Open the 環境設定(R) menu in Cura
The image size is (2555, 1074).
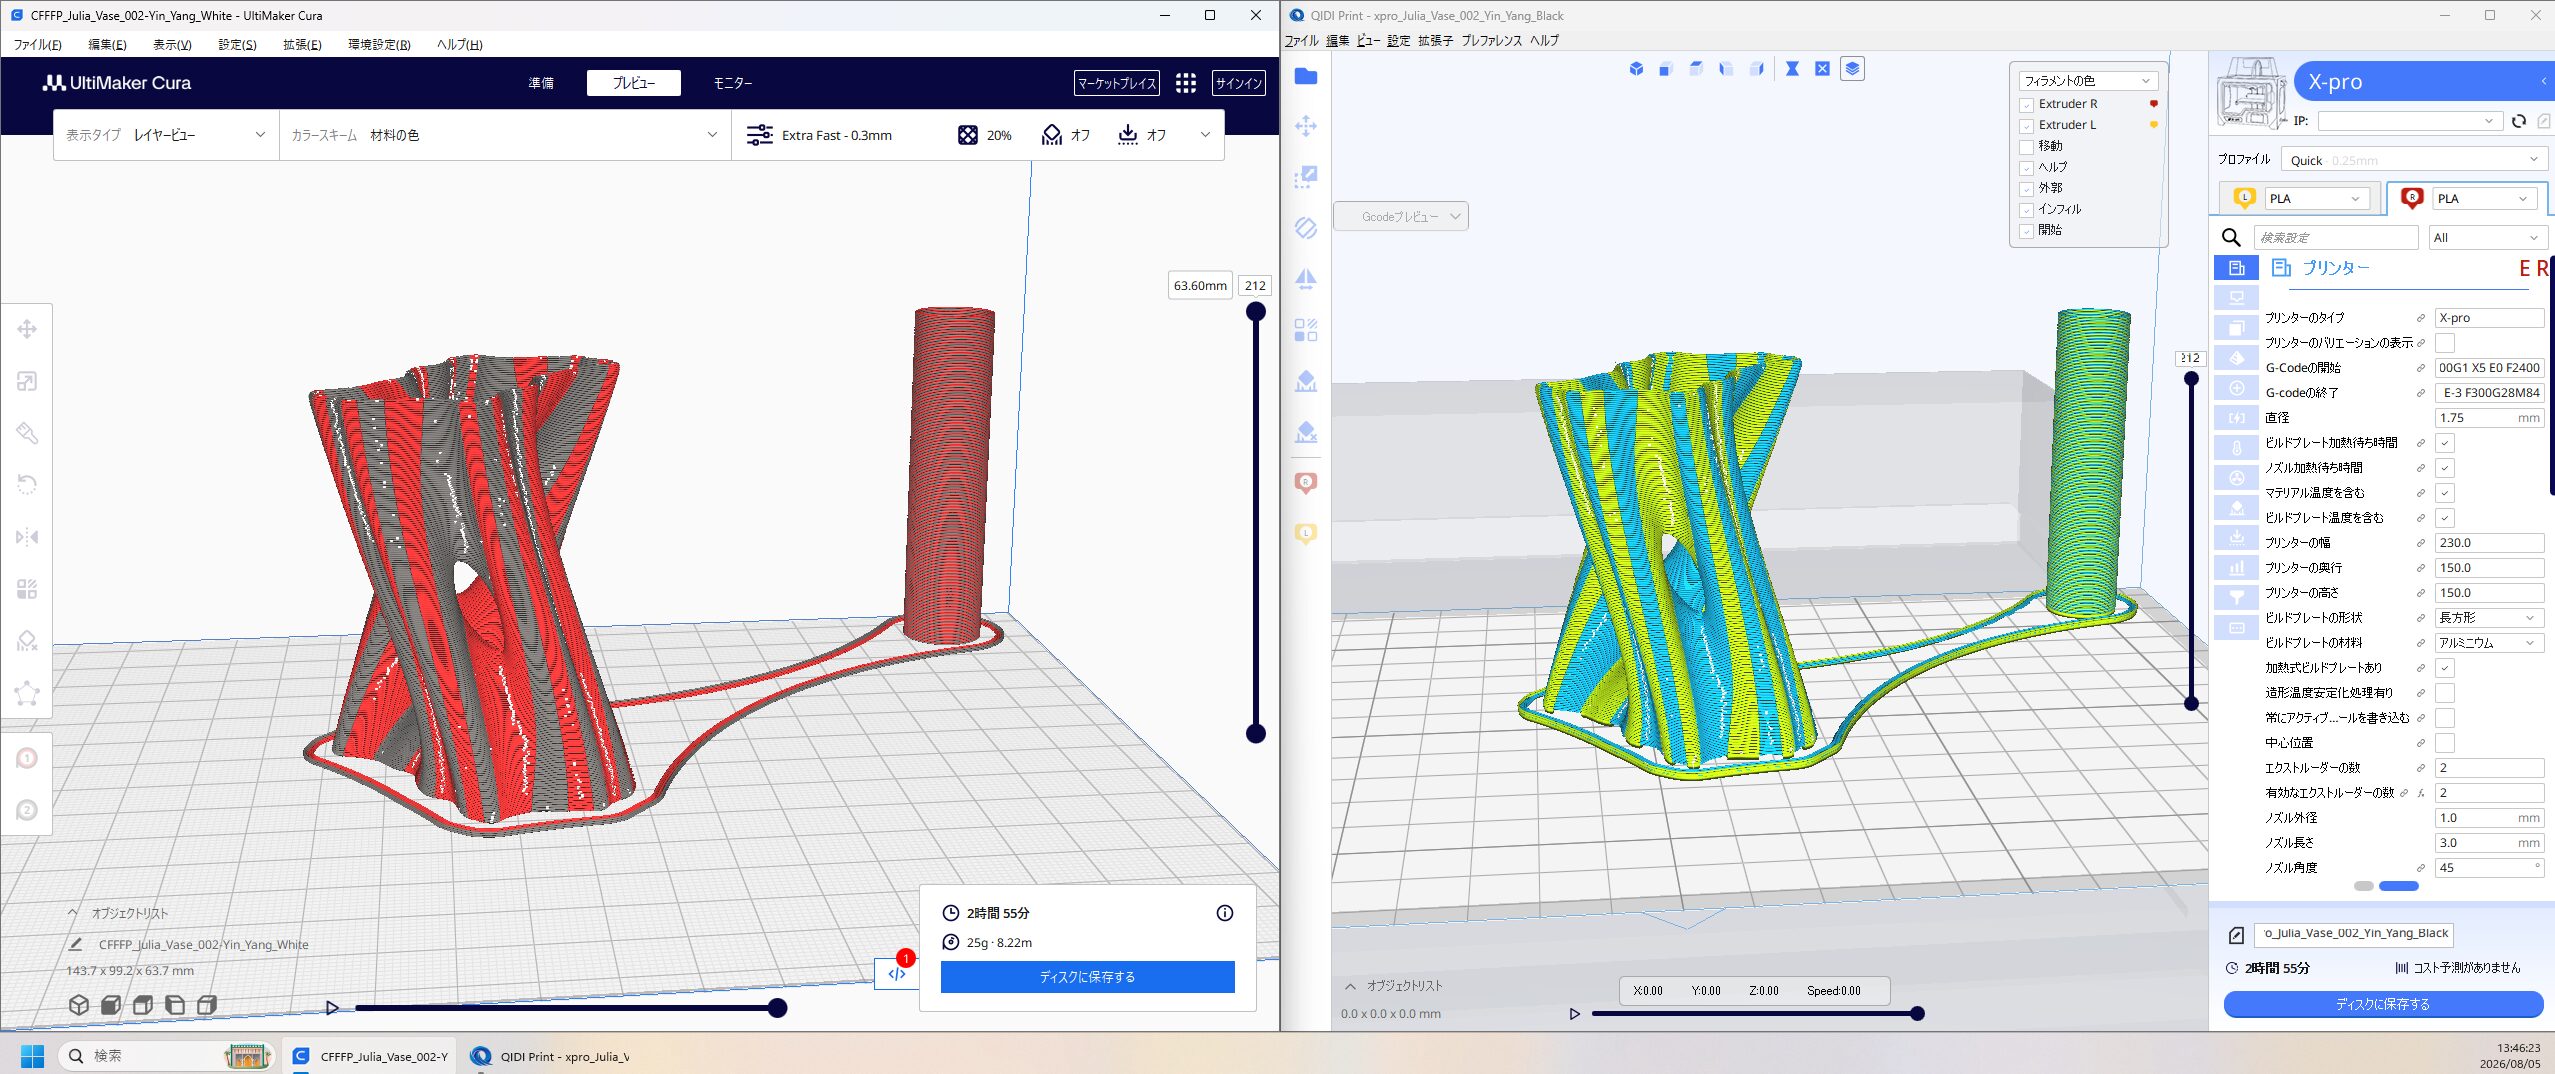(x=379, y=45)
